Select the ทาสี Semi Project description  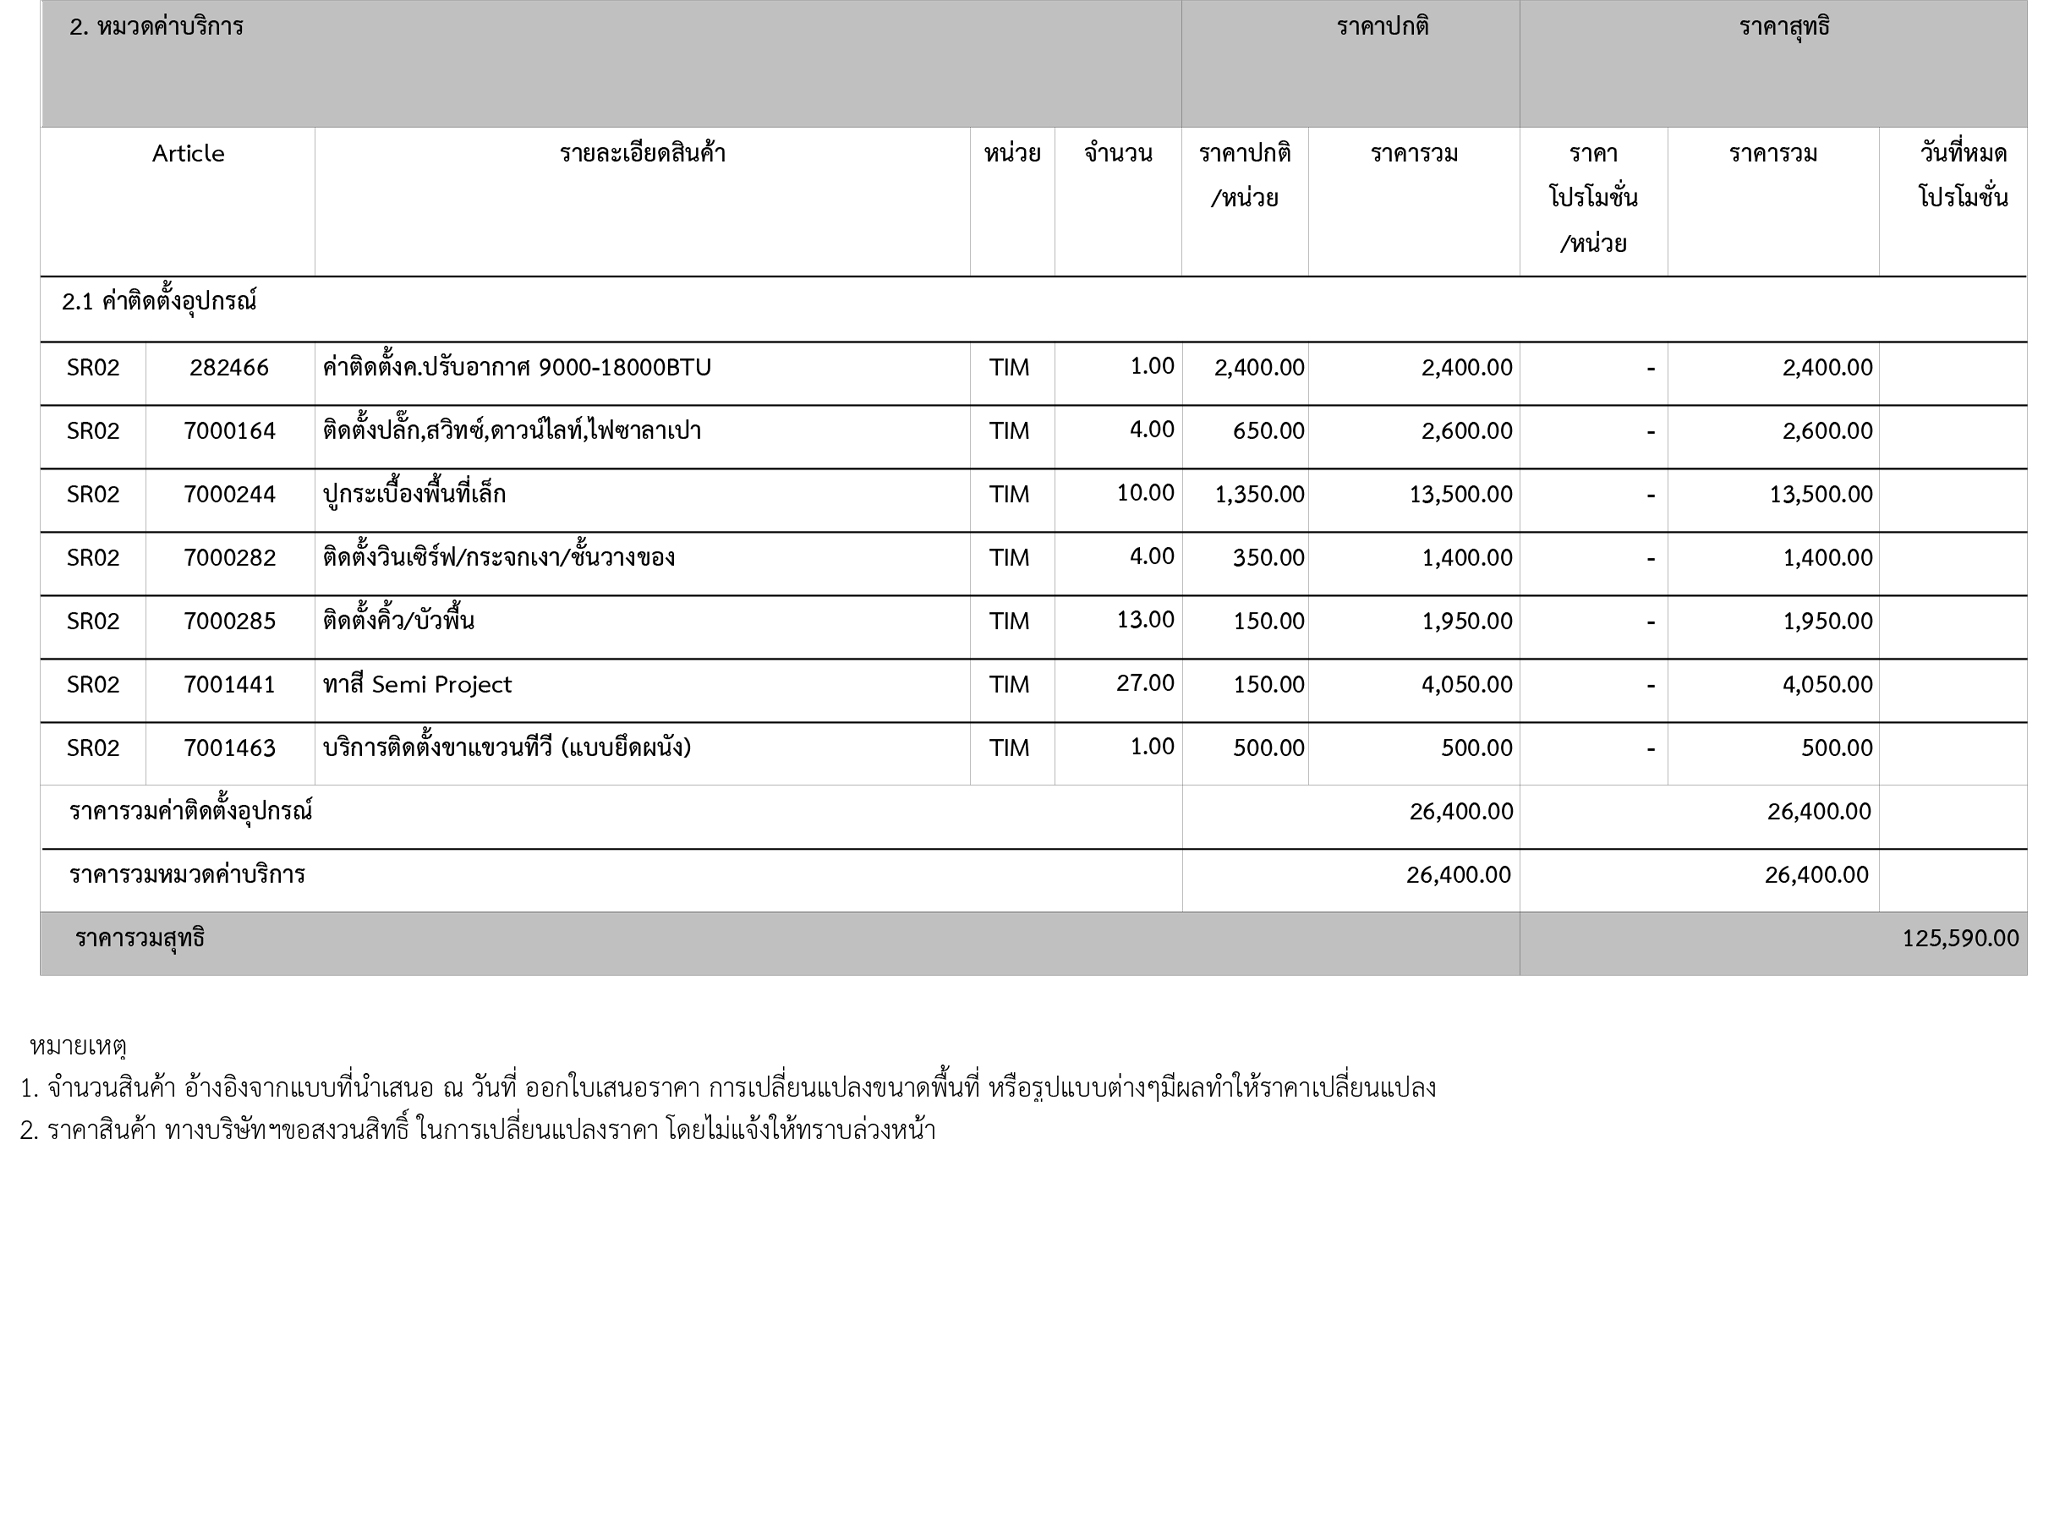(417, 685)
